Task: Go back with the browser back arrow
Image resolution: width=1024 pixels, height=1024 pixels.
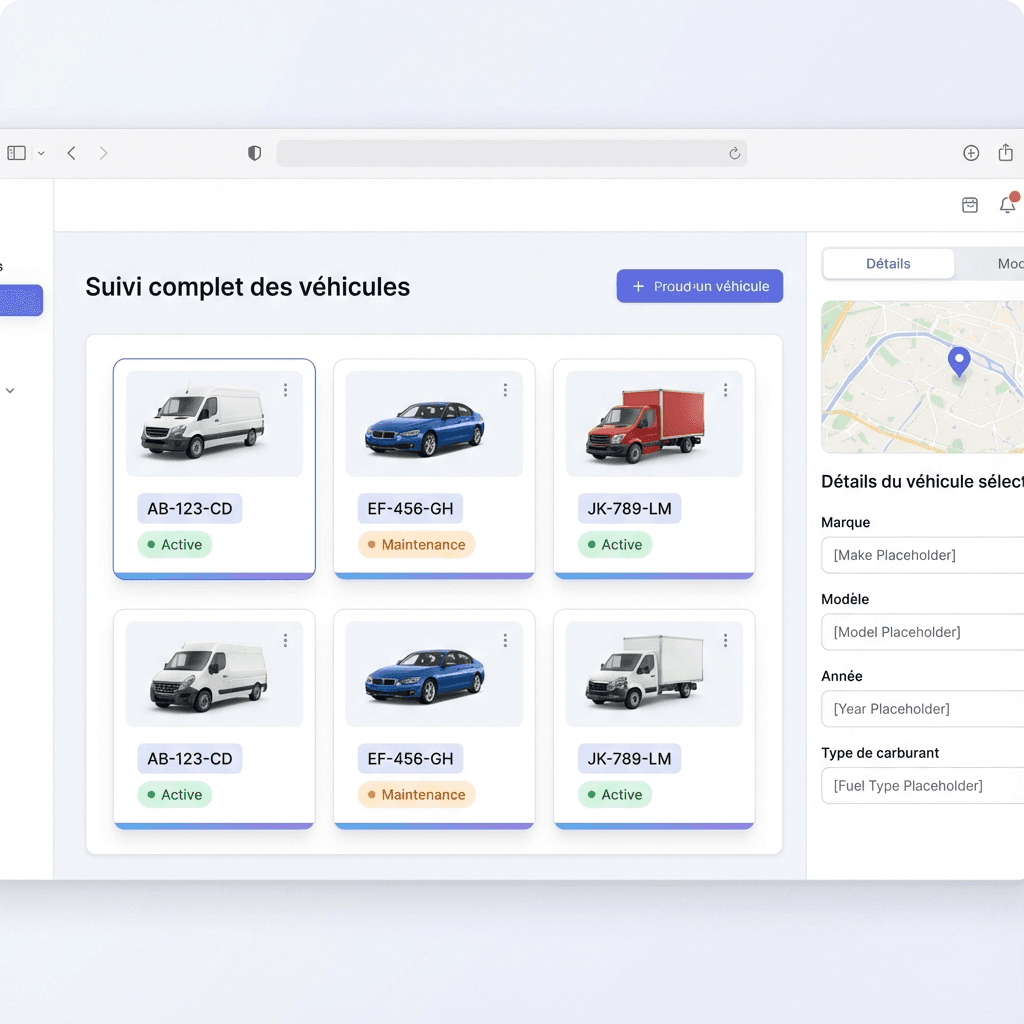Action: [x=71, y=153]
